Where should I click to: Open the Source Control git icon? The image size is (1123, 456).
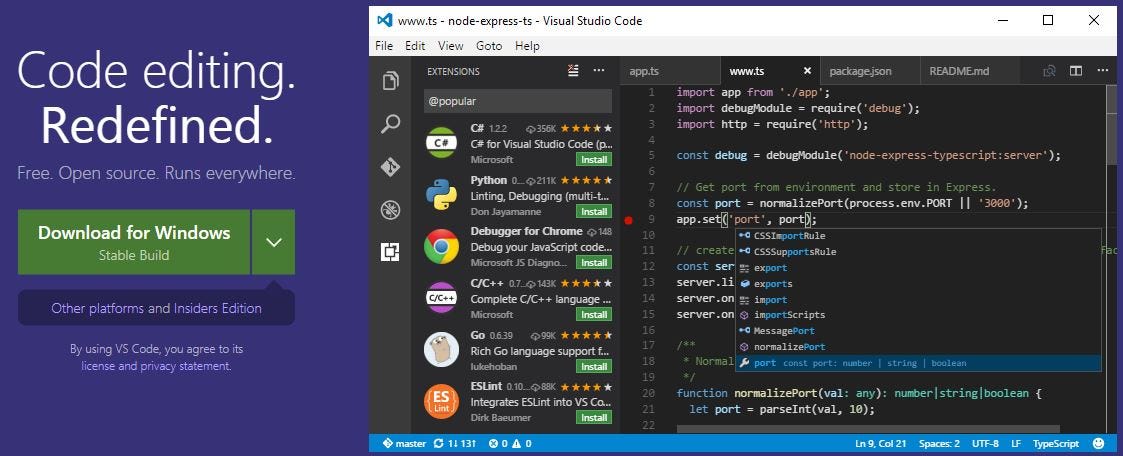tap(390, 168)
